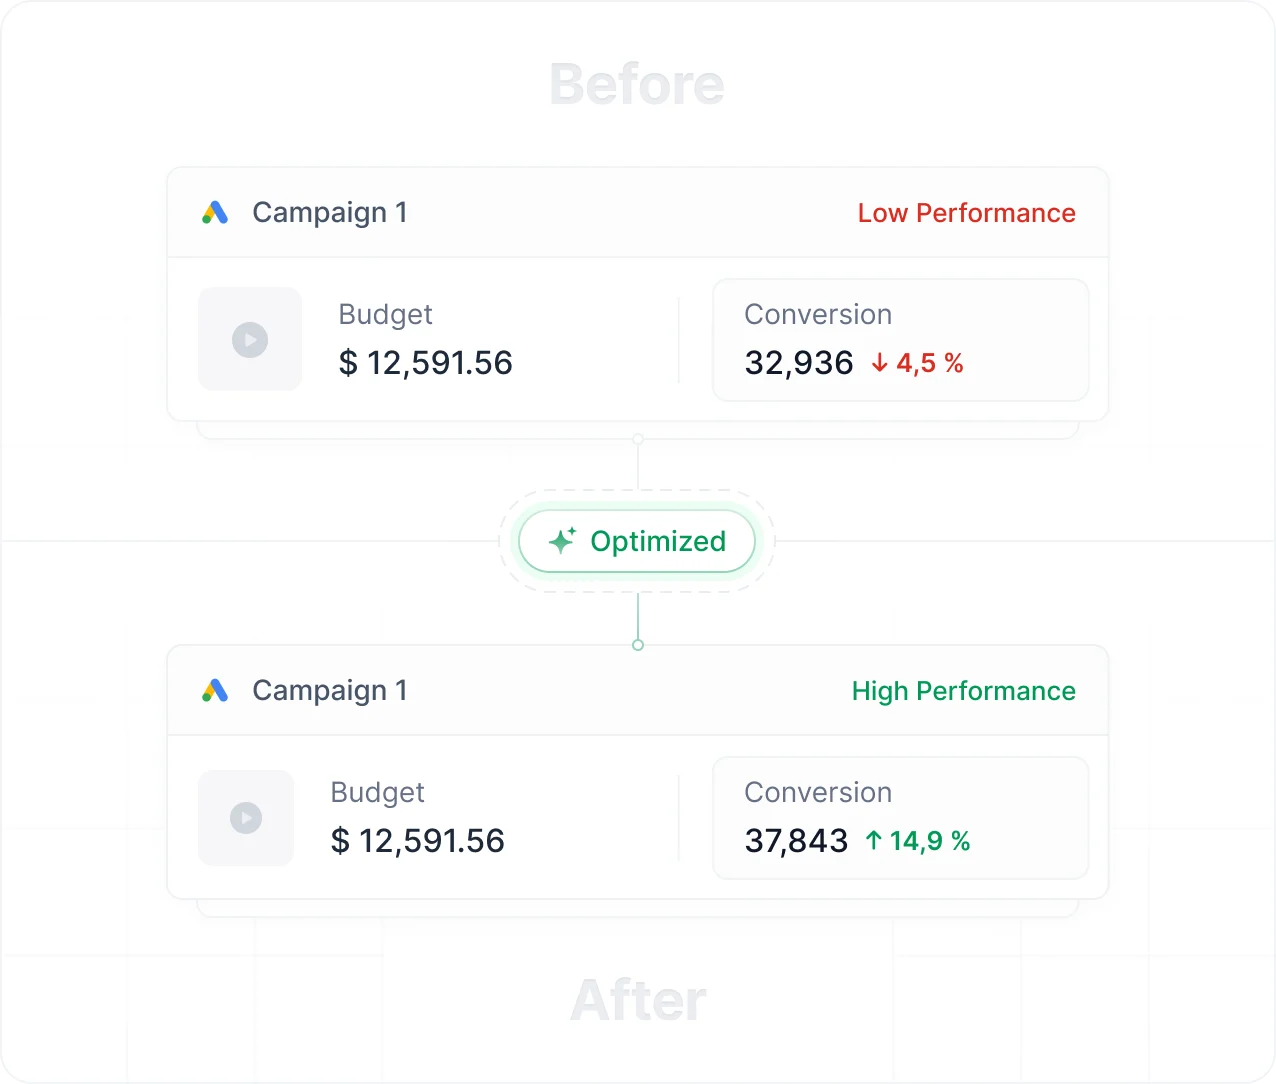This screenshot has height=1084, width=1276.
Task: Click the After heading at the bottom
Action: [x=638, y=1000]
